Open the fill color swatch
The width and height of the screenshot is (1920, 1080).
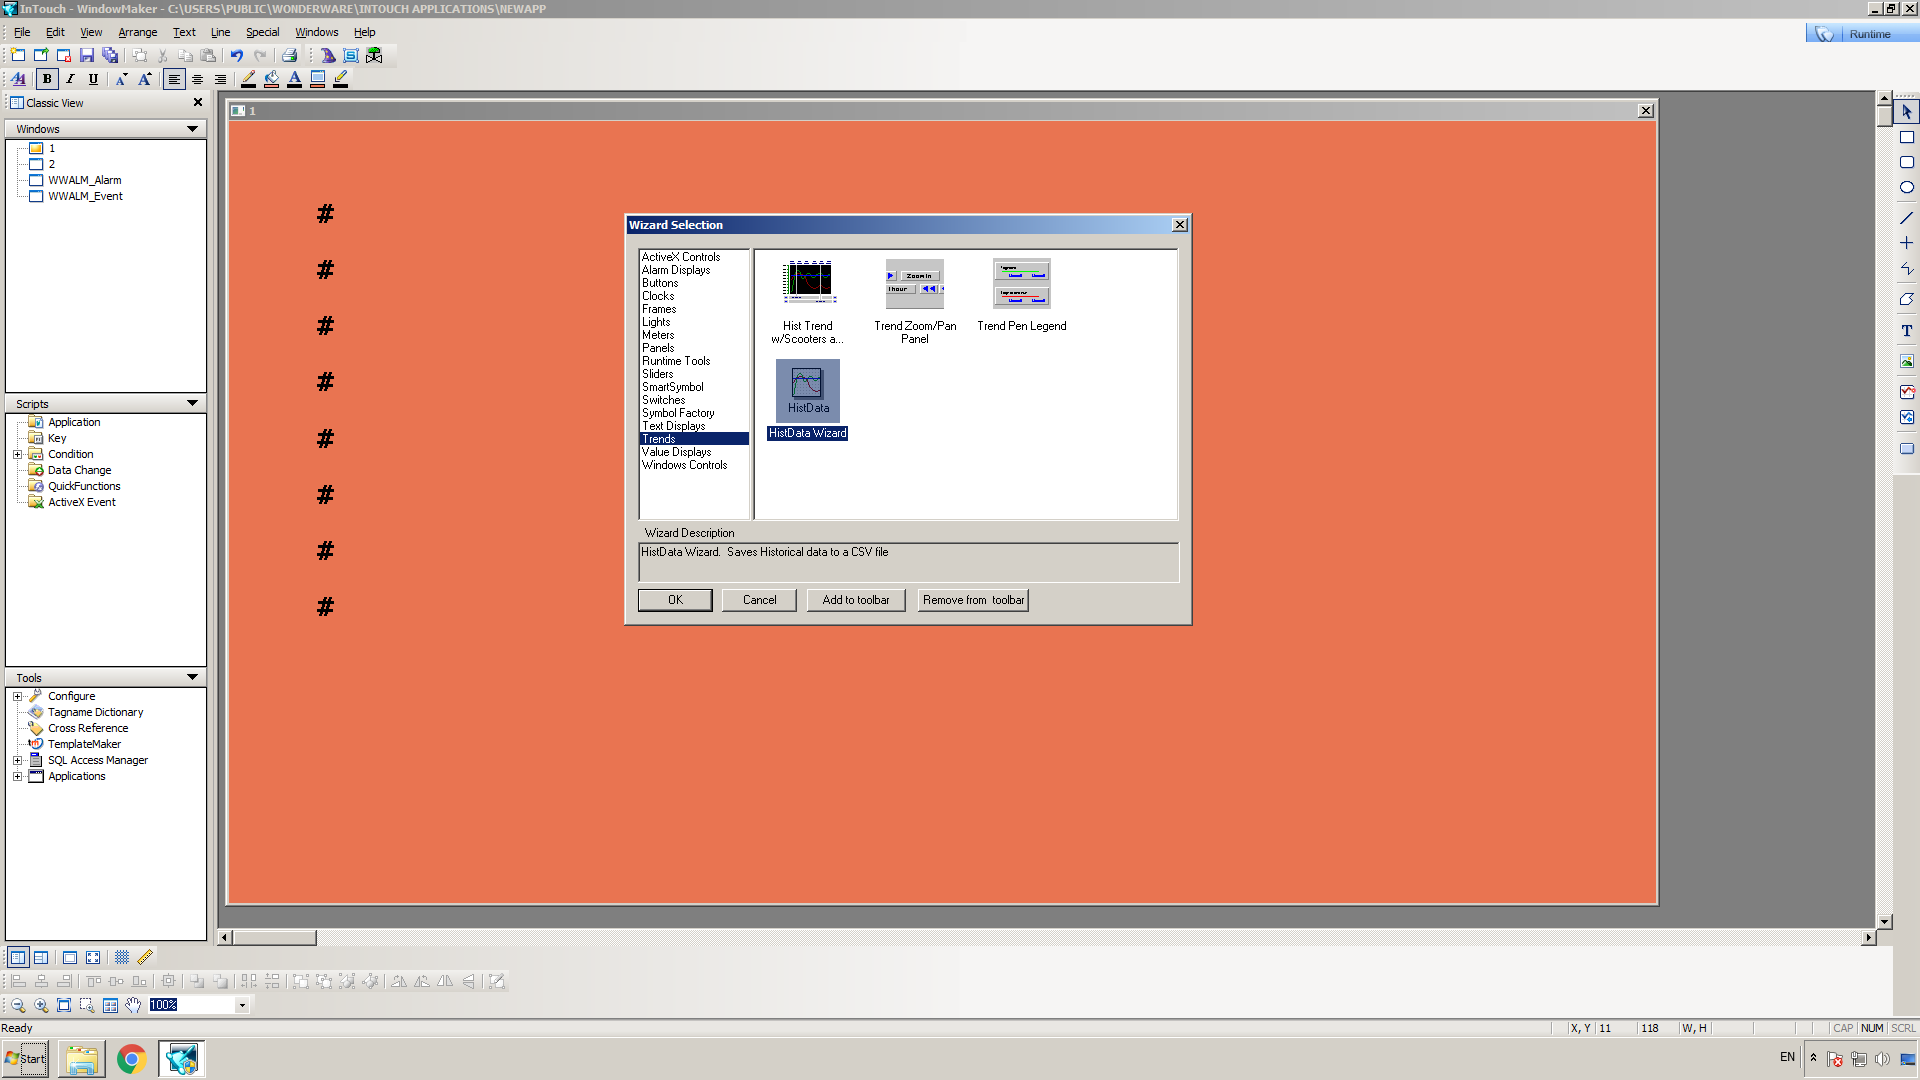(x=271, y=79)
